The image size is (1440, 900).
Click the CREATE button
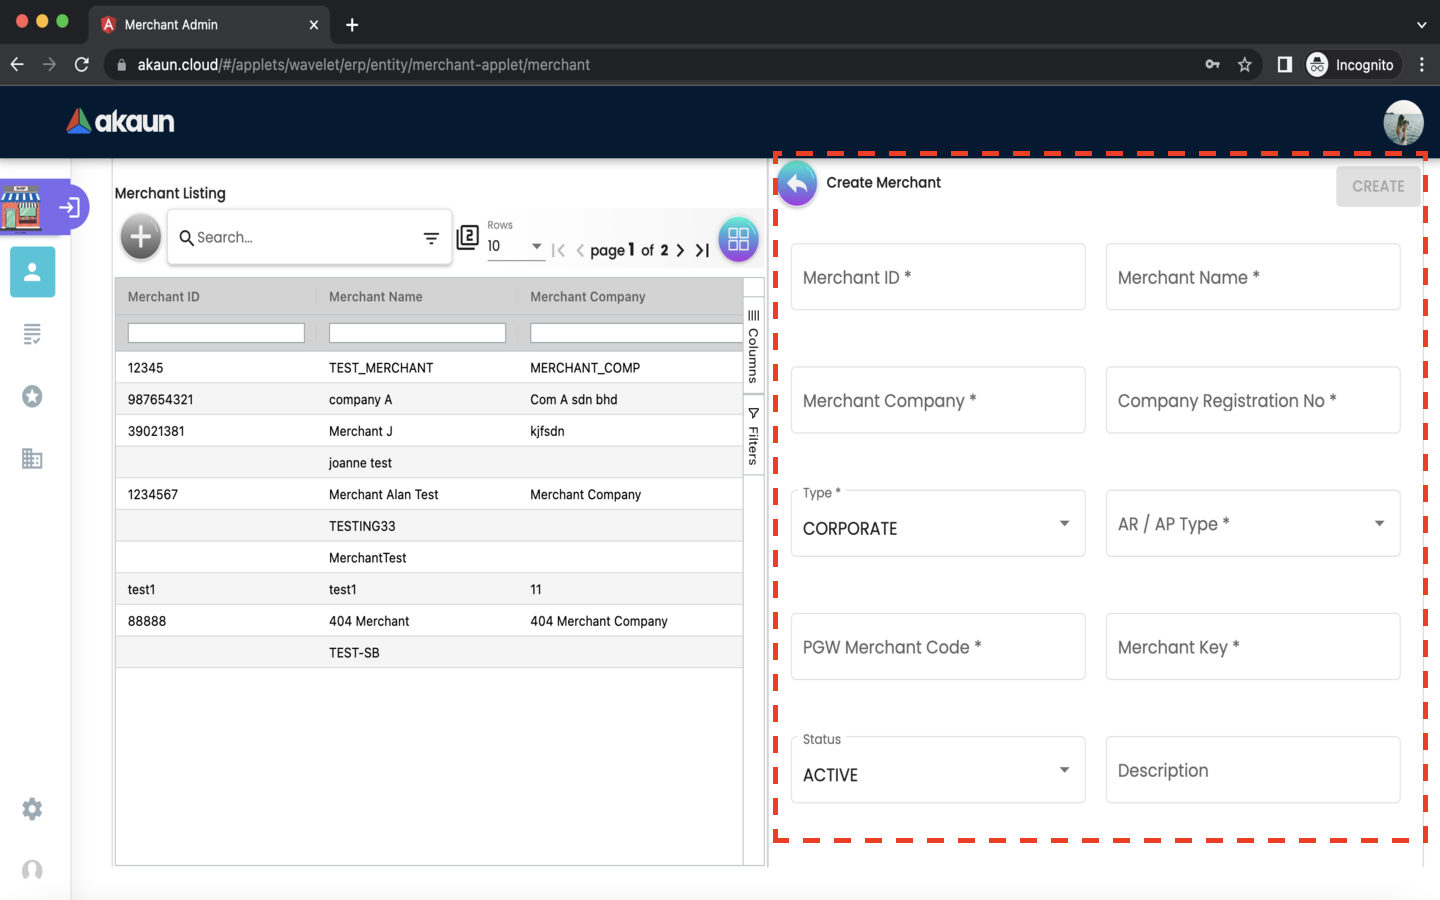(x=1377, y=187)
